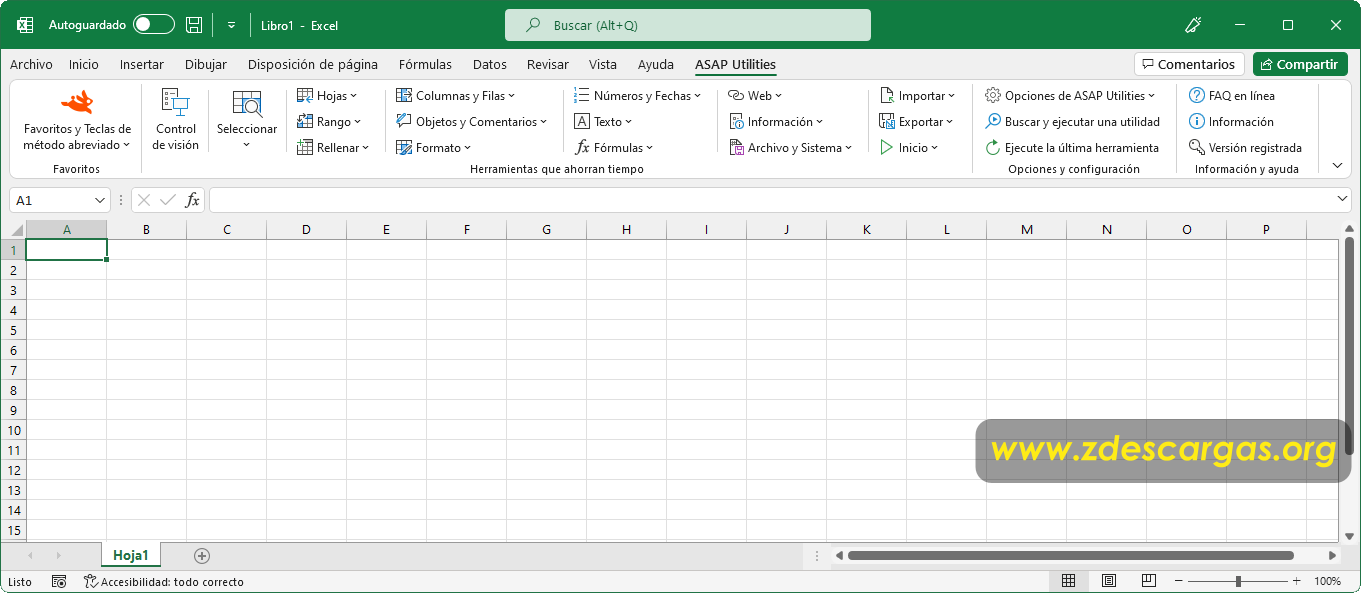1361x593 pixels.
Task: Open the Archivo tab
Action: [x=31, y=64]
